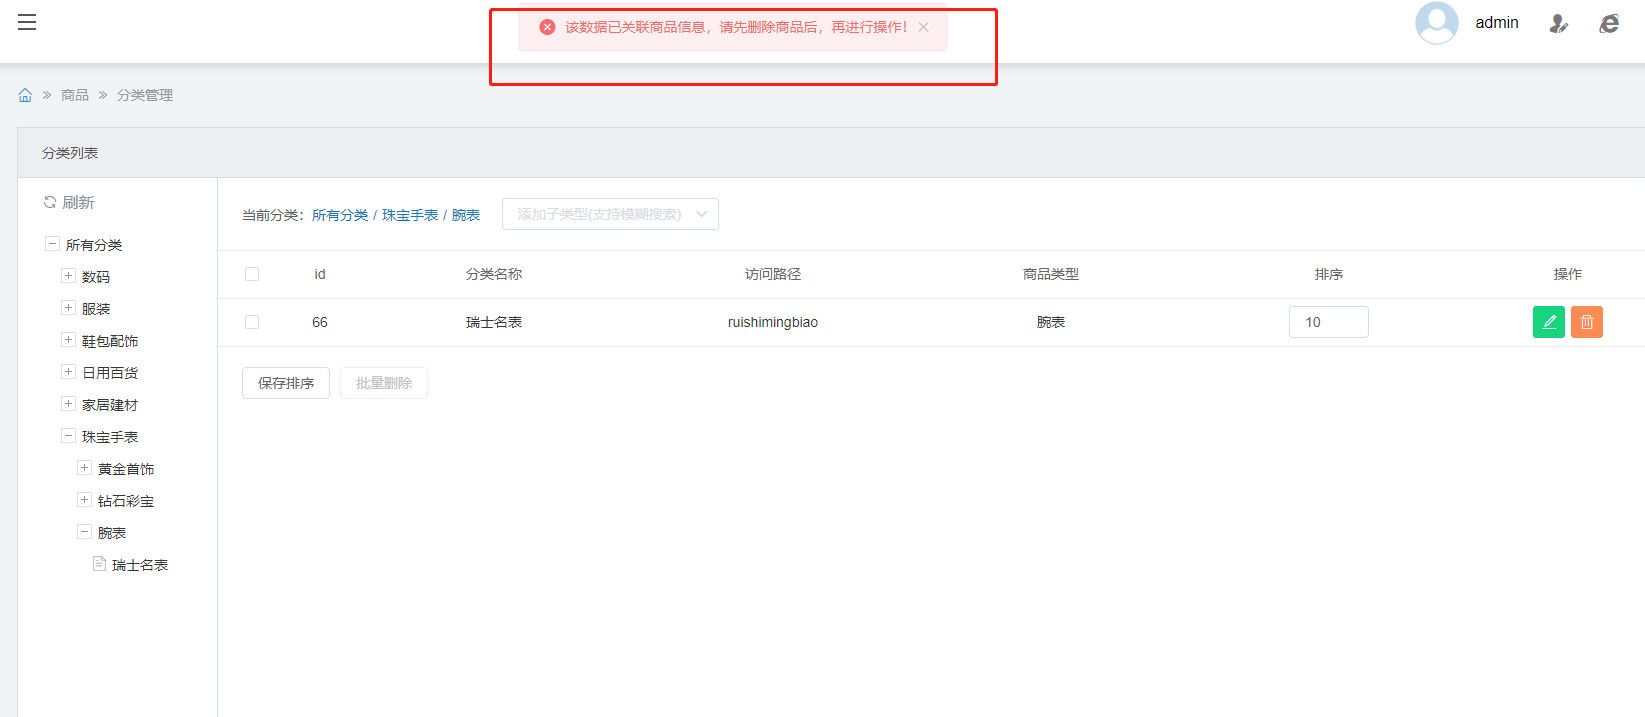This screenshot has width=1645, height=717.
Task: Click the 瑞士名表 category name cell
Action: click(494, 322)
